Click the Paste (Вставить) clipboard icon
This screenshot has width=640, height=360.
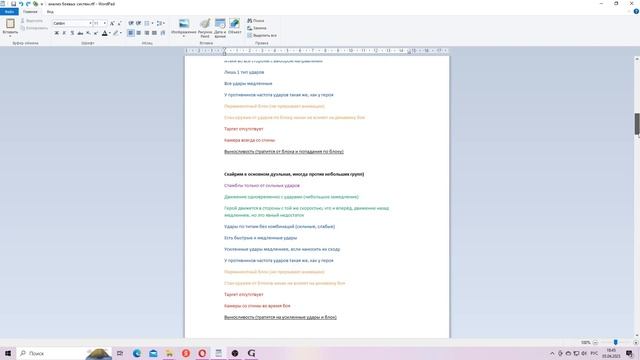click(10, 23)
